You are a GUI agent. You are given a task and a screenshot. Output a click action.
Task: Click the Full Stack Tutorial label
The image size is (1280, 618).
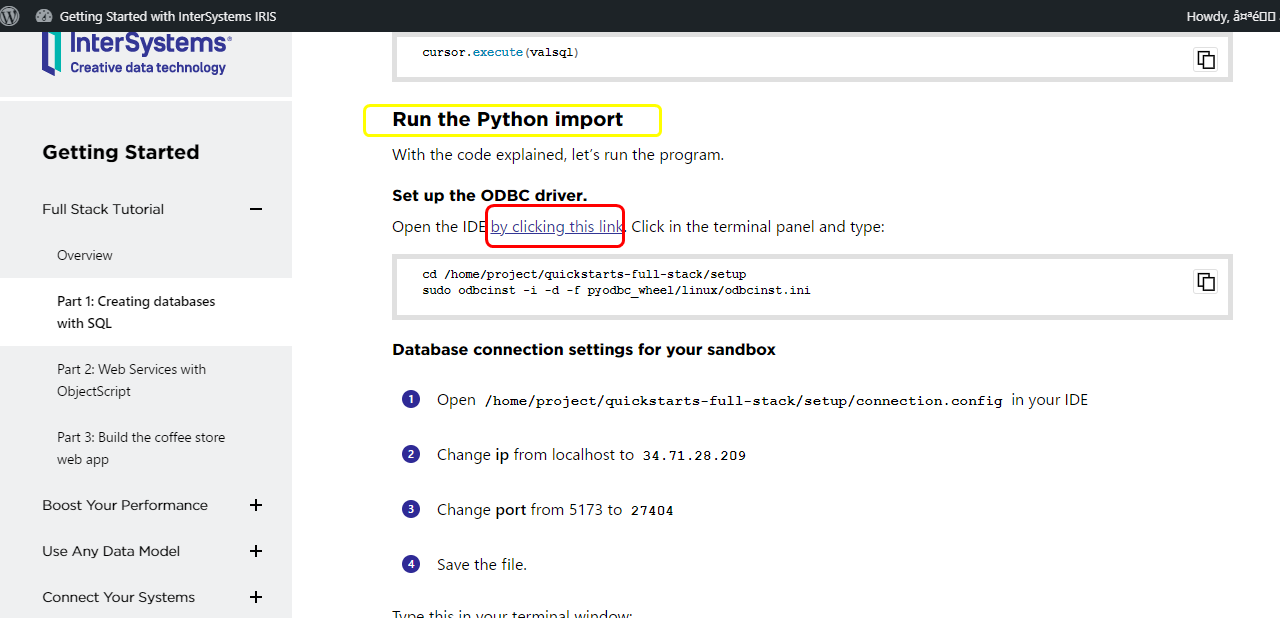pyautogui.click(x=103, y=209)
